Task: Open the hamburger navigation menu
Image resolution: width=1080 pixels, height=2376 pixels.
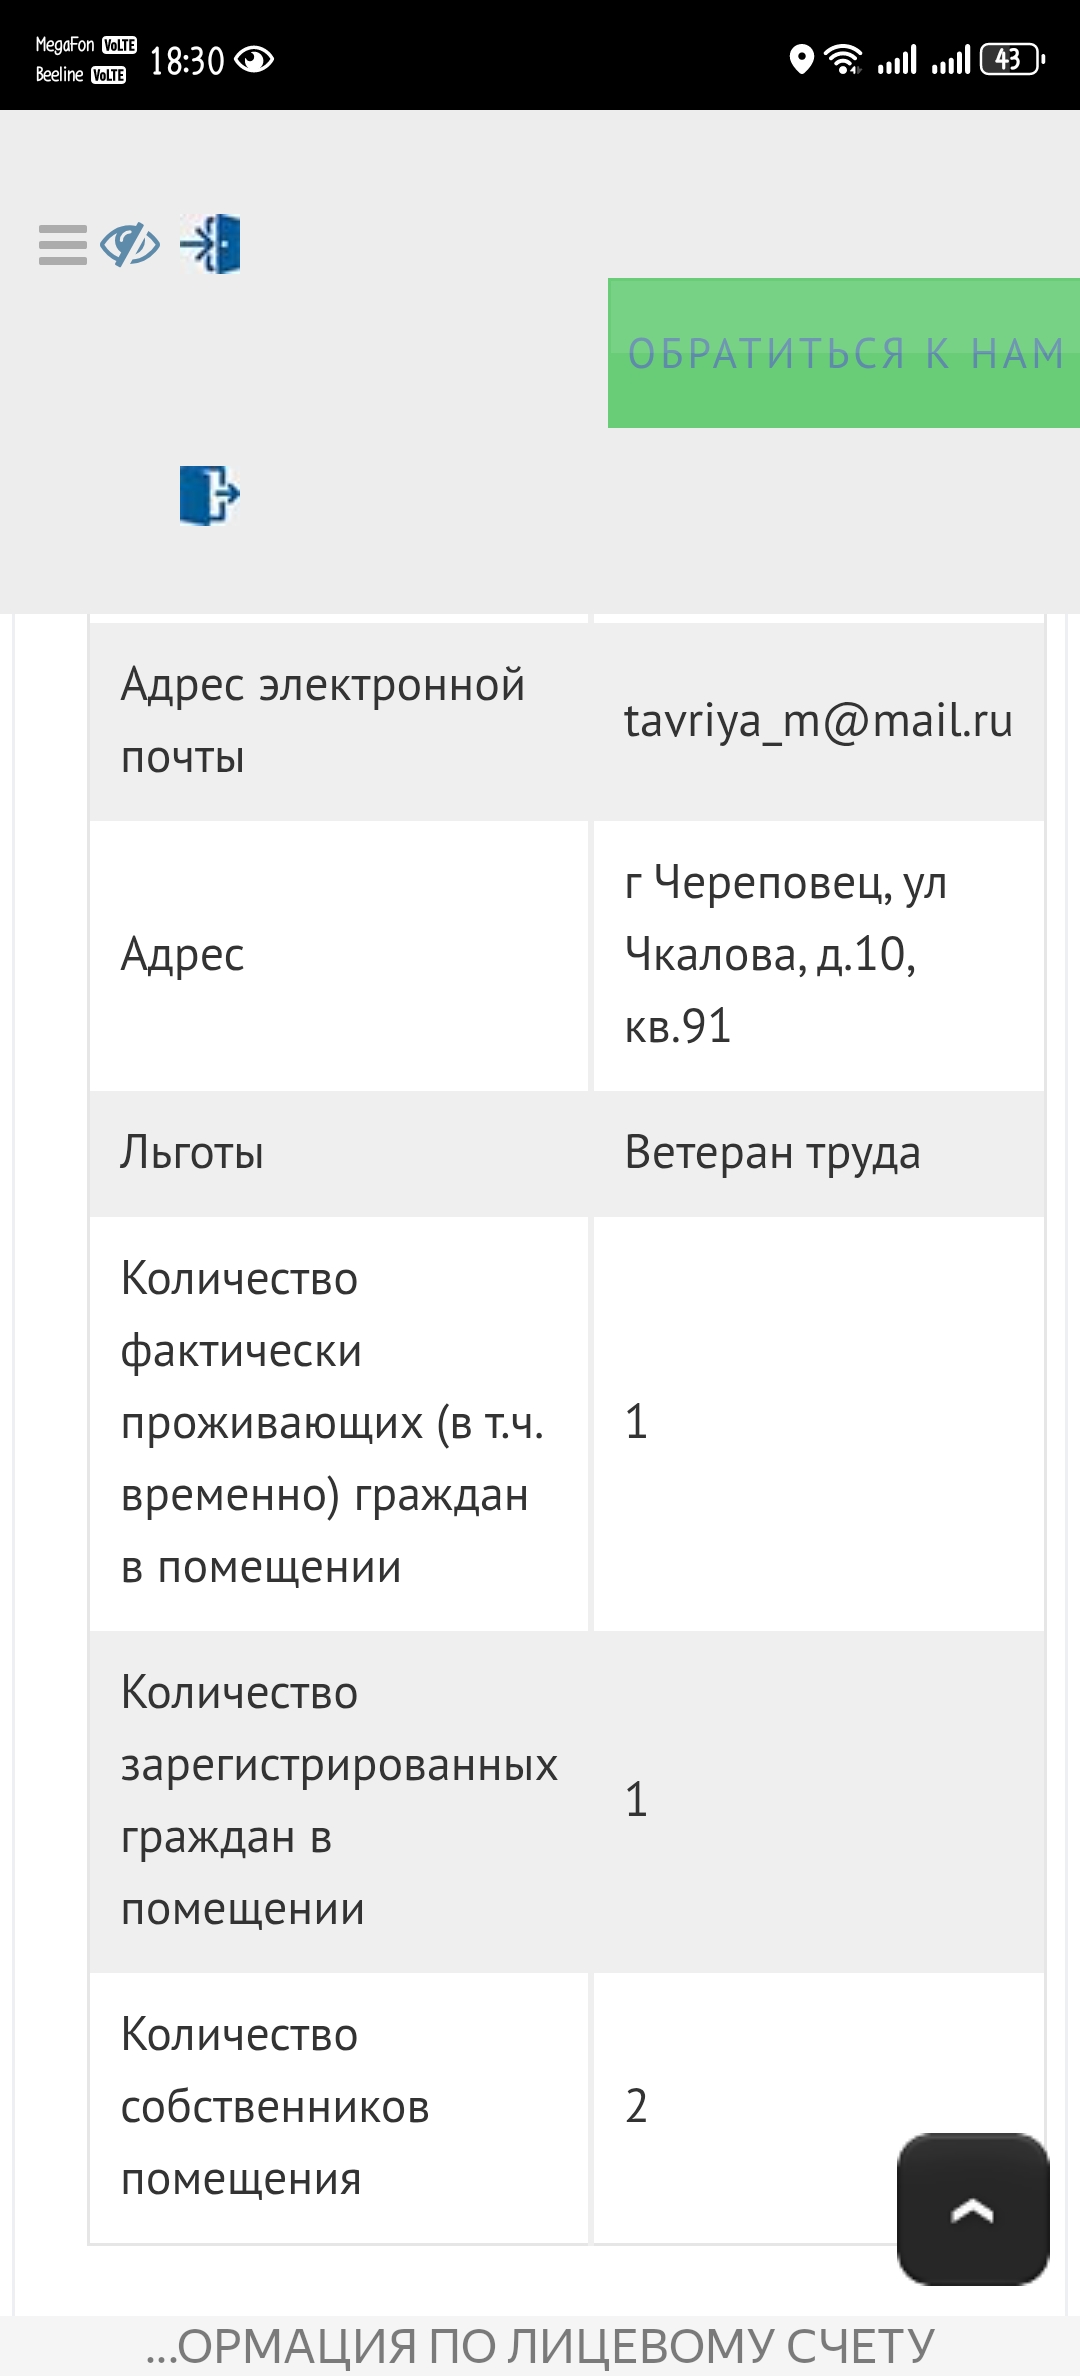Action: [x=62, y=245]
